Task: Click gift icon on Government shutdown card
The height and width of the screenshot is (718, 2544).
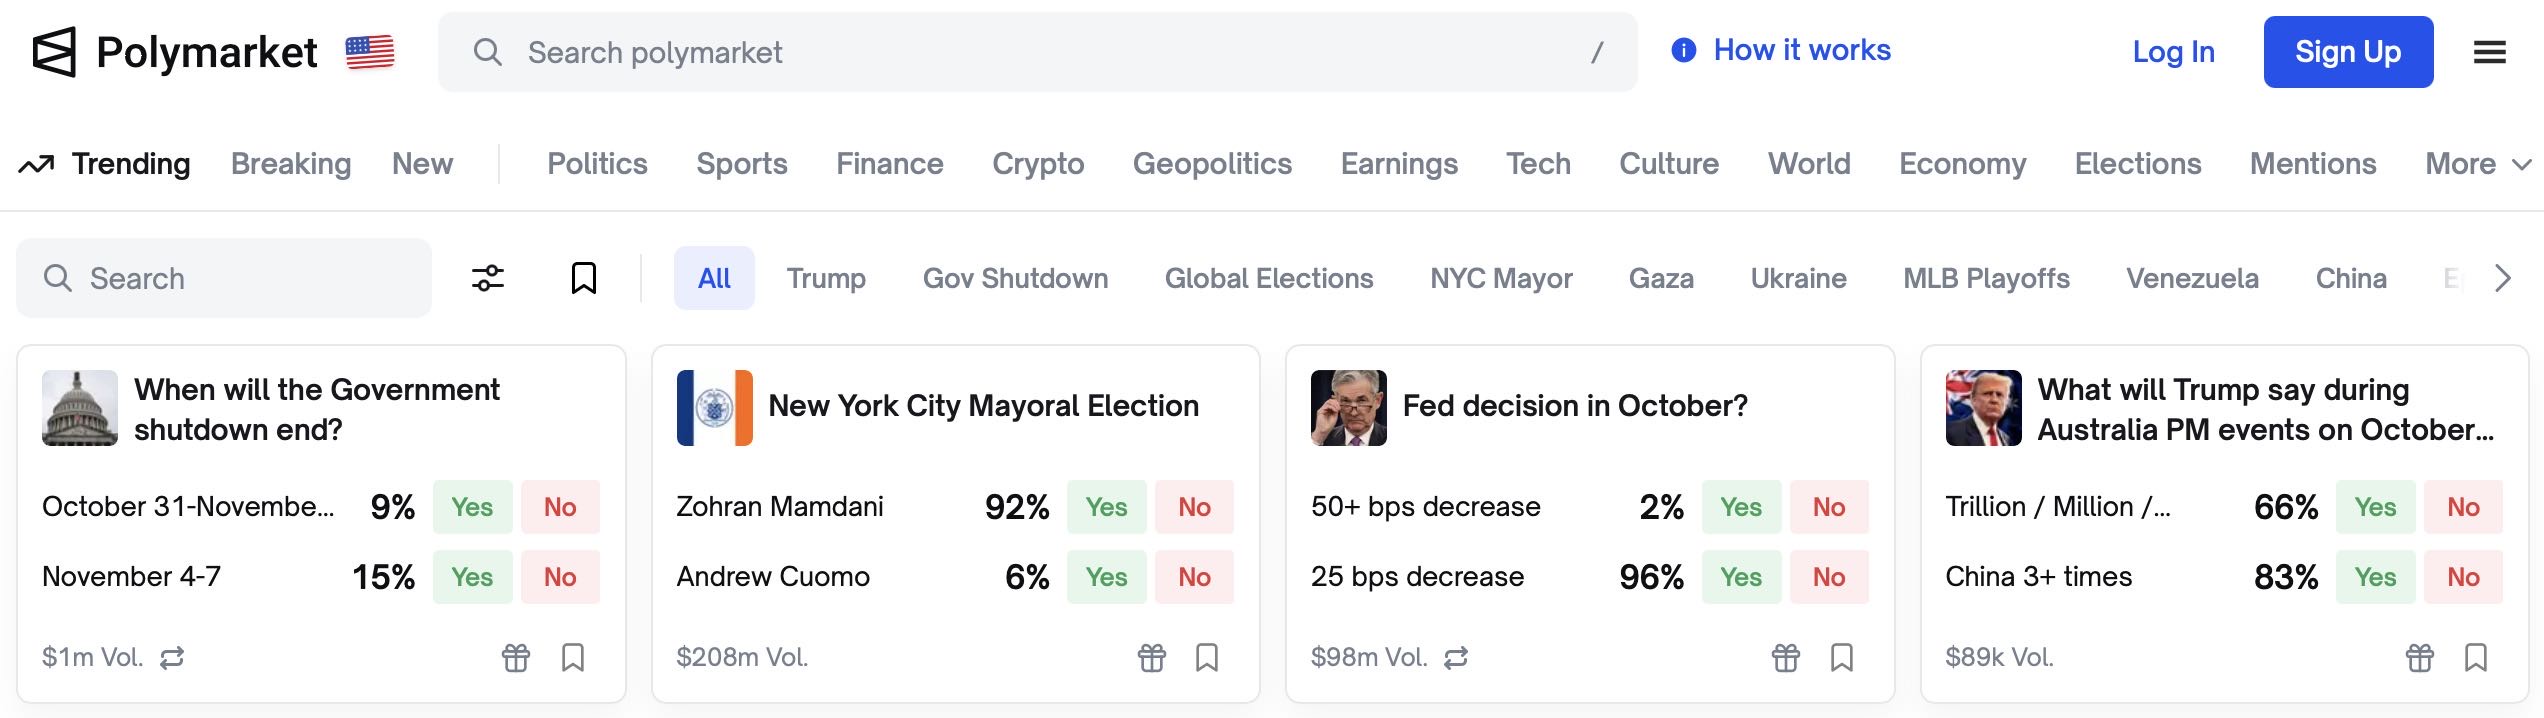Action: [516, 657]
